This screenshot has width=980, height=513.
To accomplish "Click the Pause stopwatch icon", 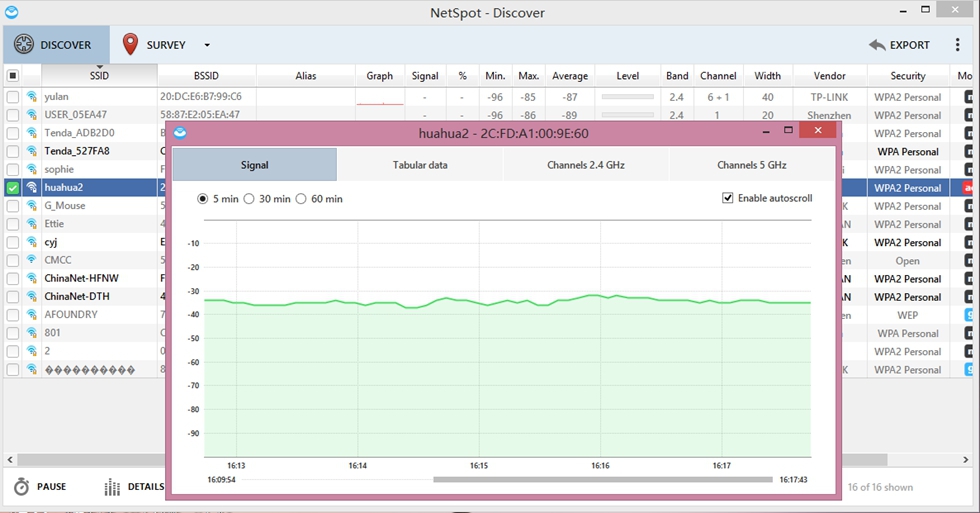I will point(22,487).
